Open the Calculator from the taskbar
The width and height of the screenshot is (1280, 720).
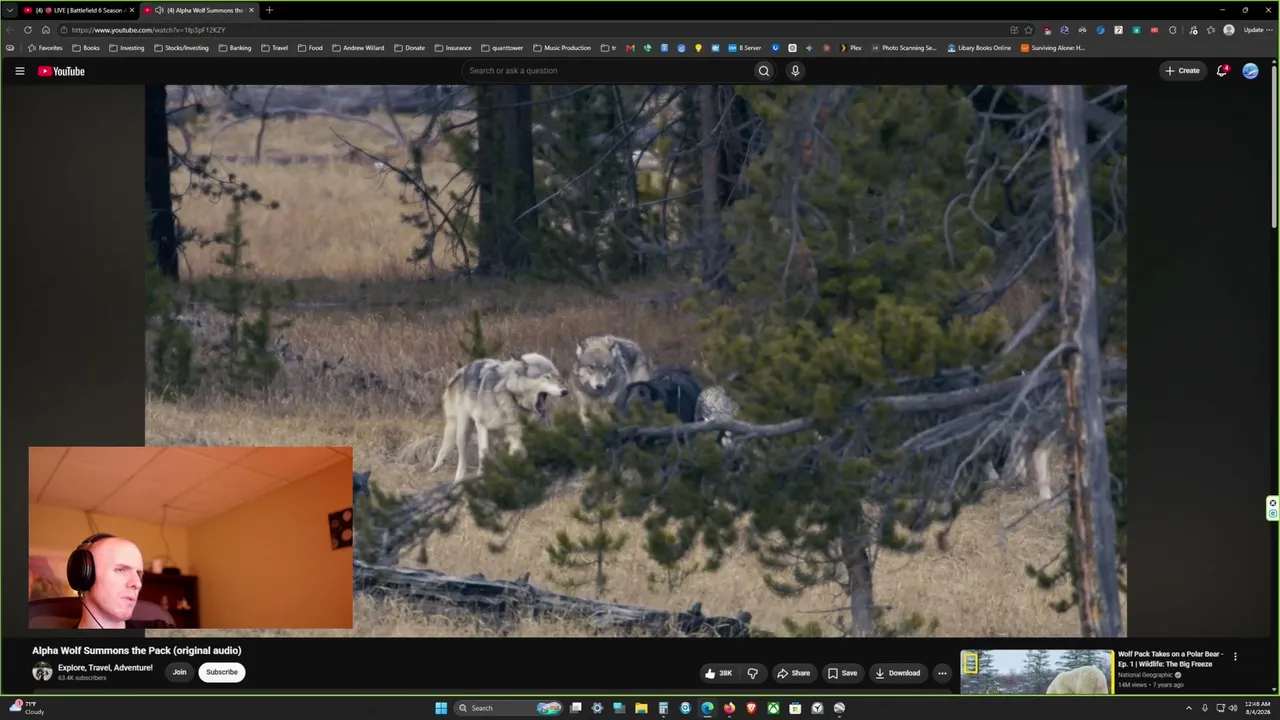663,708
